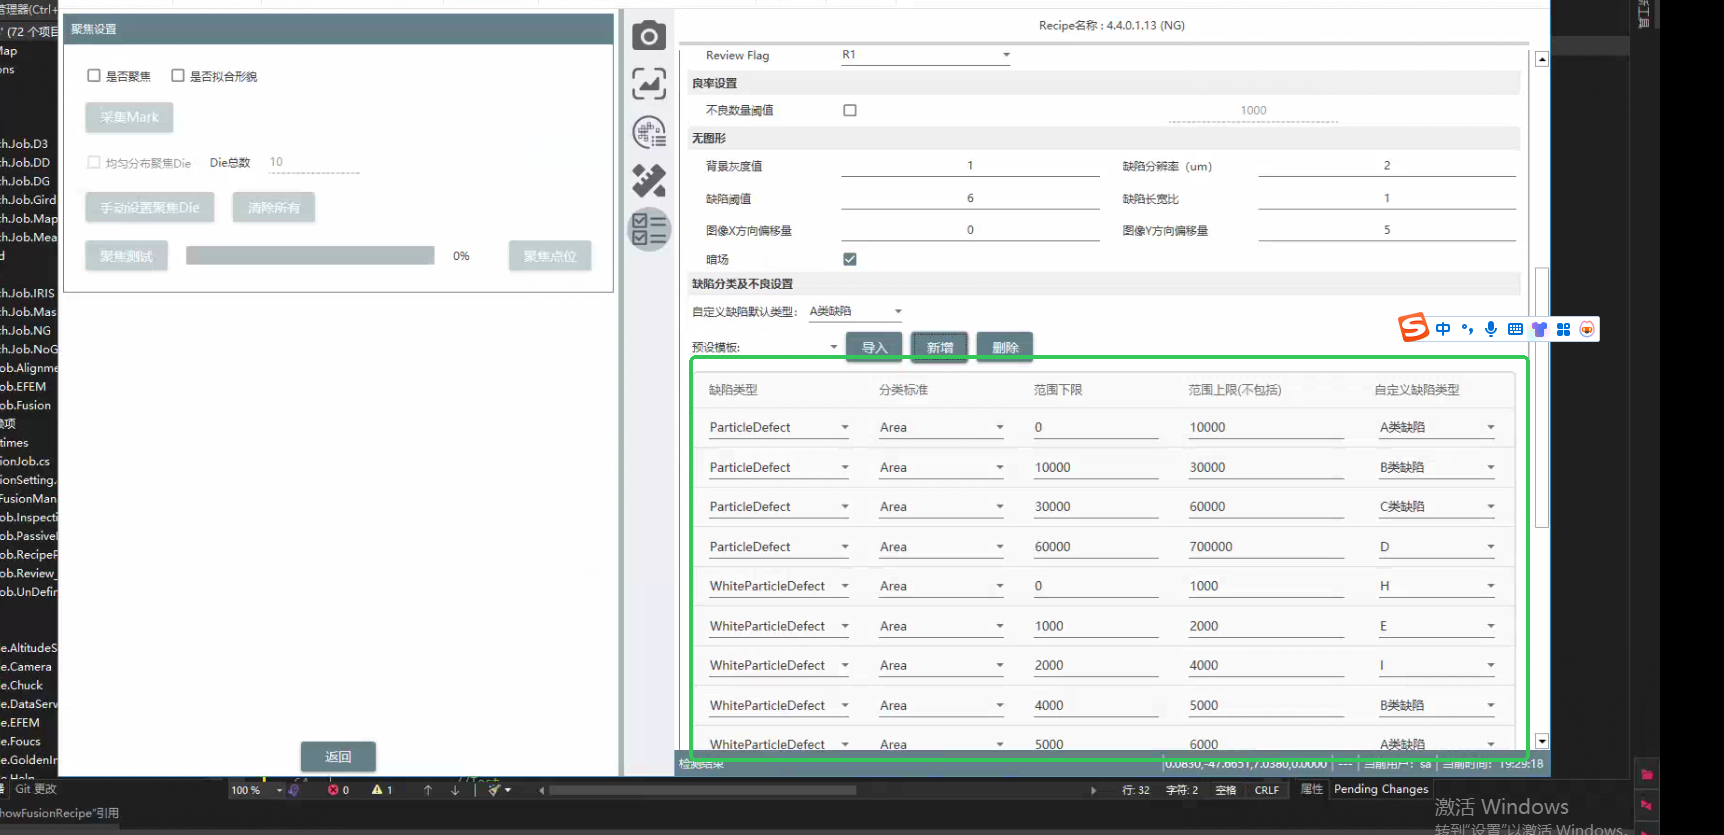Click the Die总数 input field

tap(314, 162)
